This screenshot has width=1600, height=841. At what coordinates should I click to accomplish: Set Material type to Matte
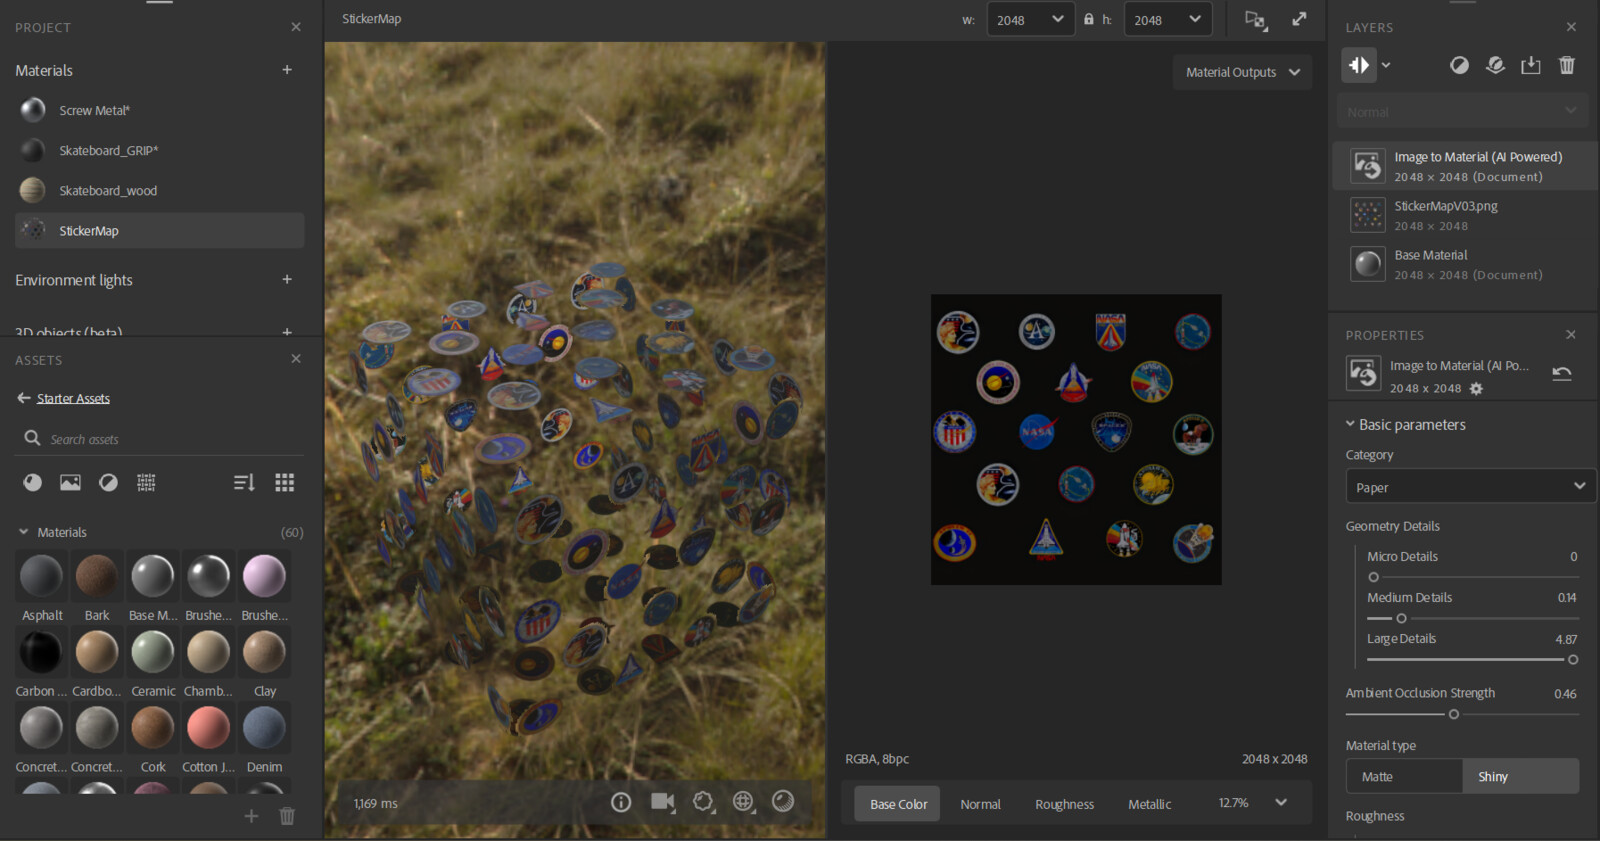pyautogui.click(x=1404, y=777)
